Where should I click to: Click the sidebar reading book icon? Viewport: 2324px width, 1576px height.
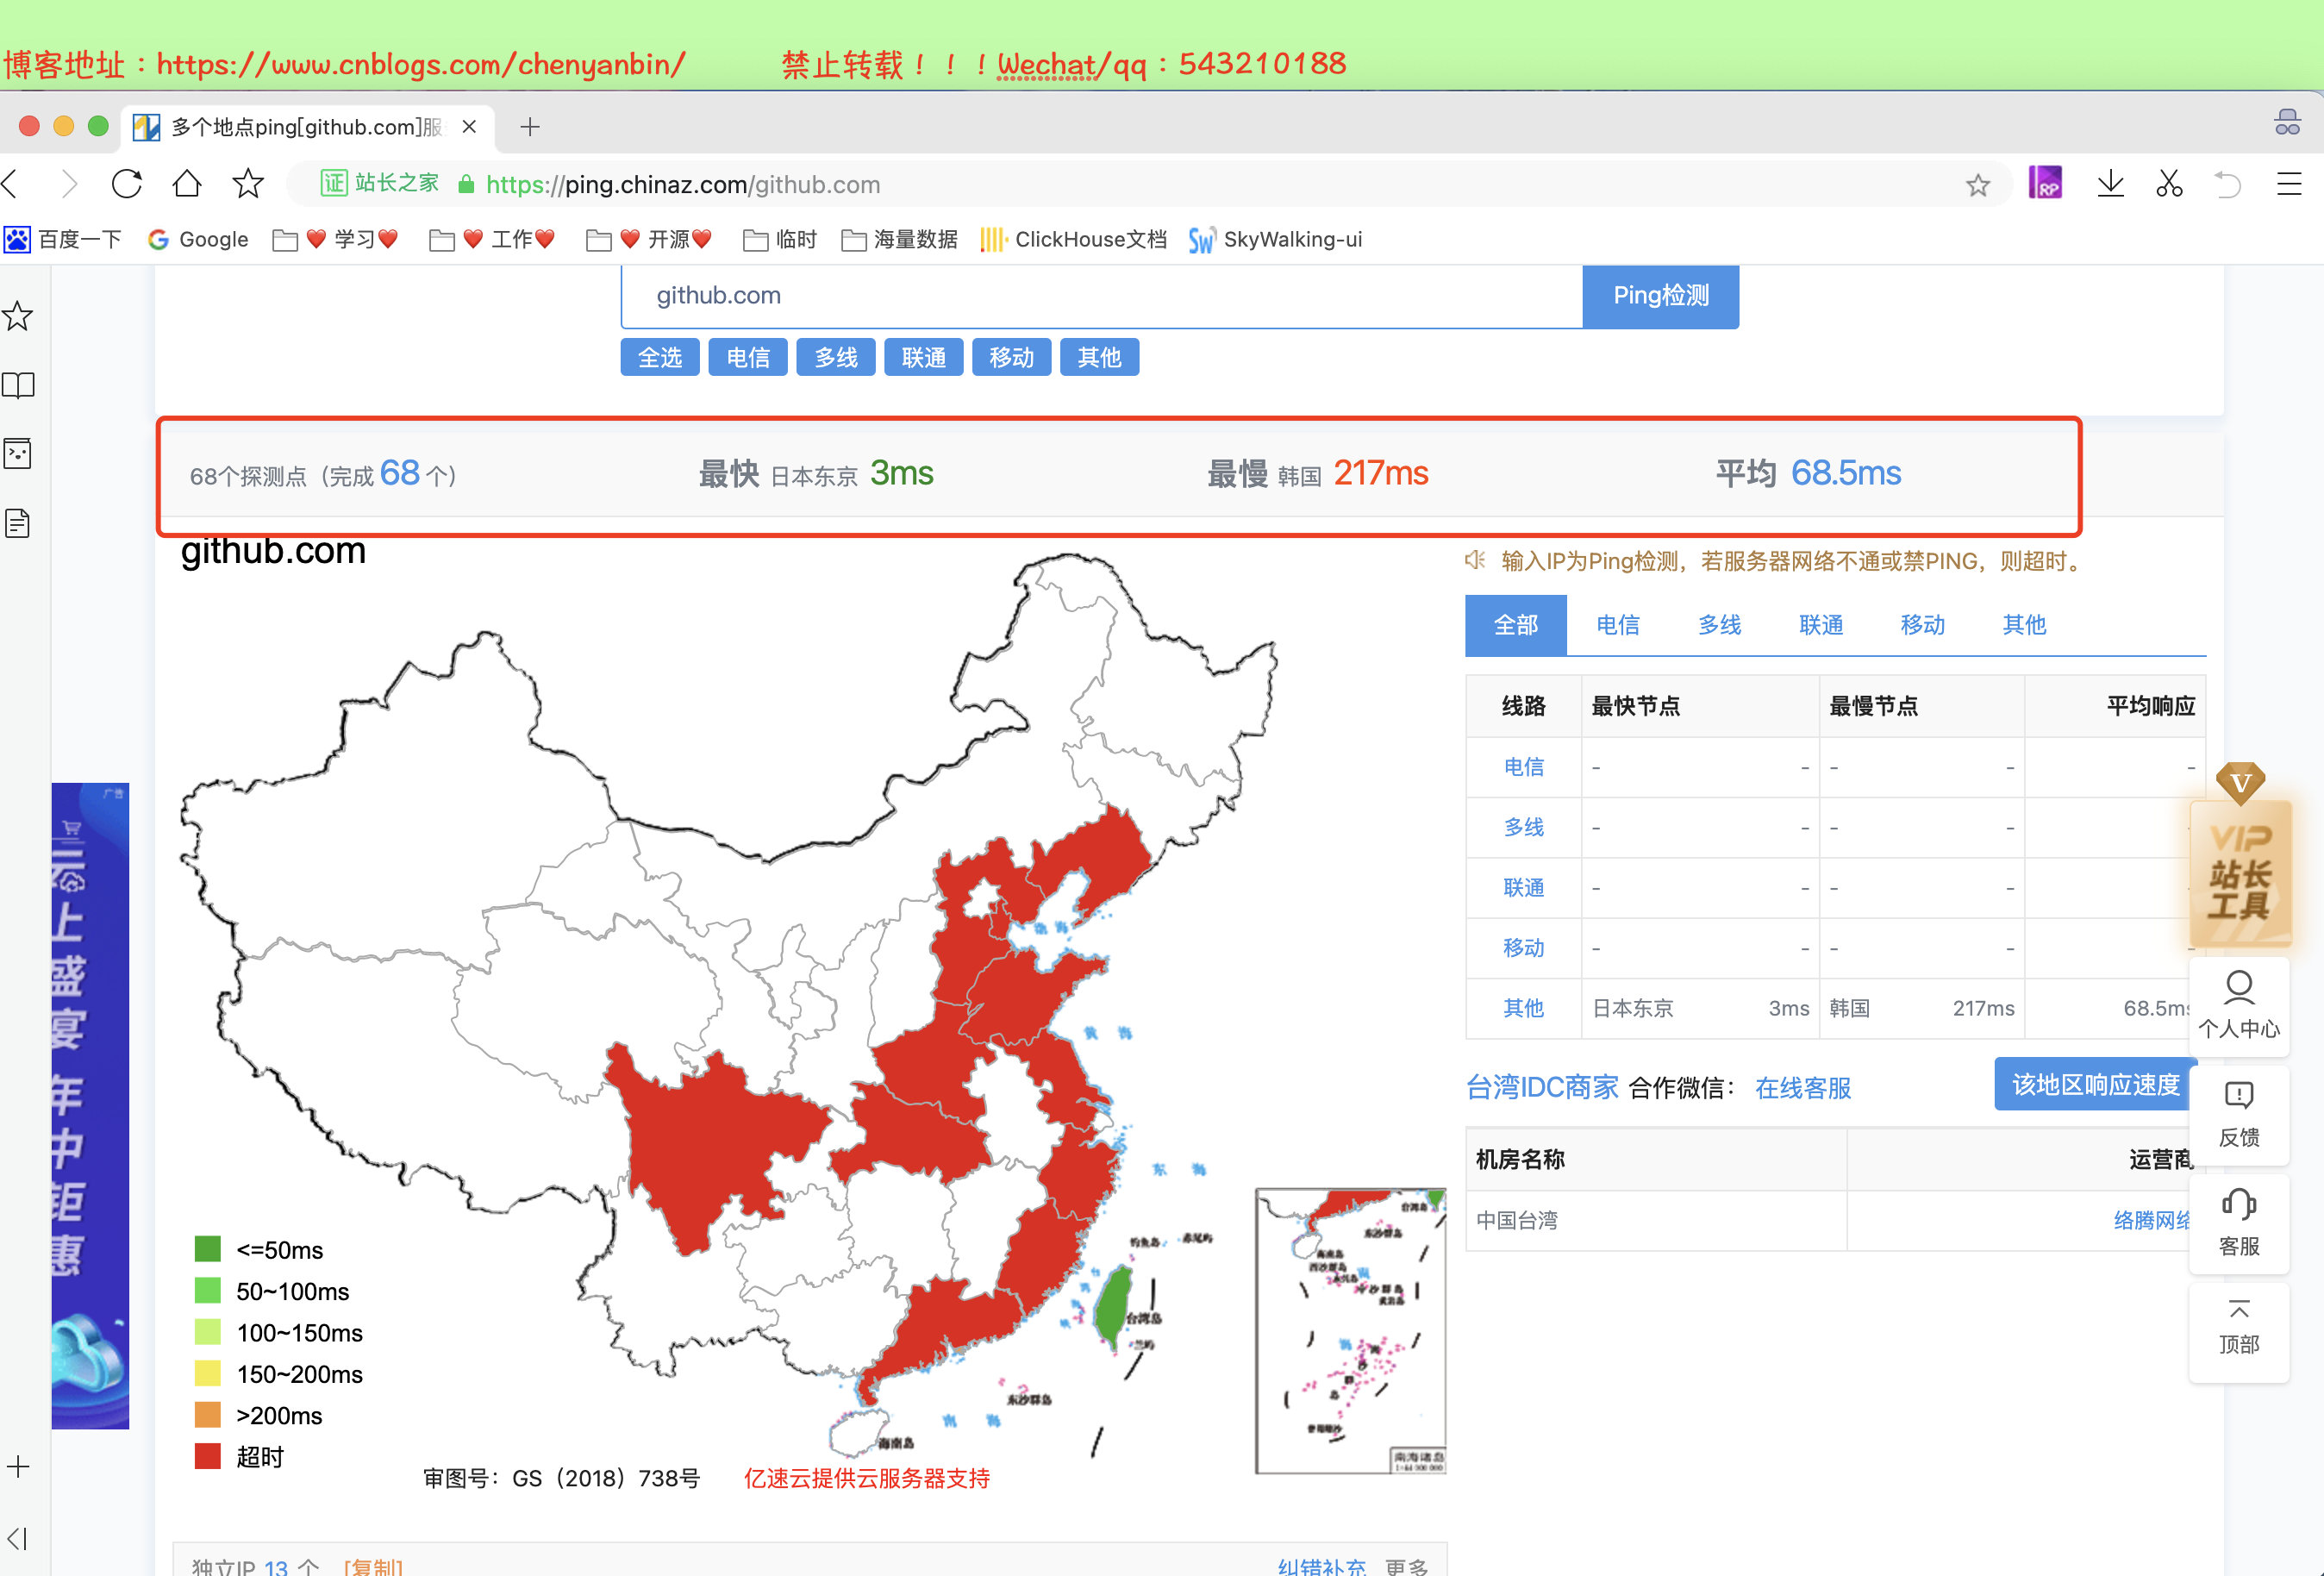pos(18,385)
